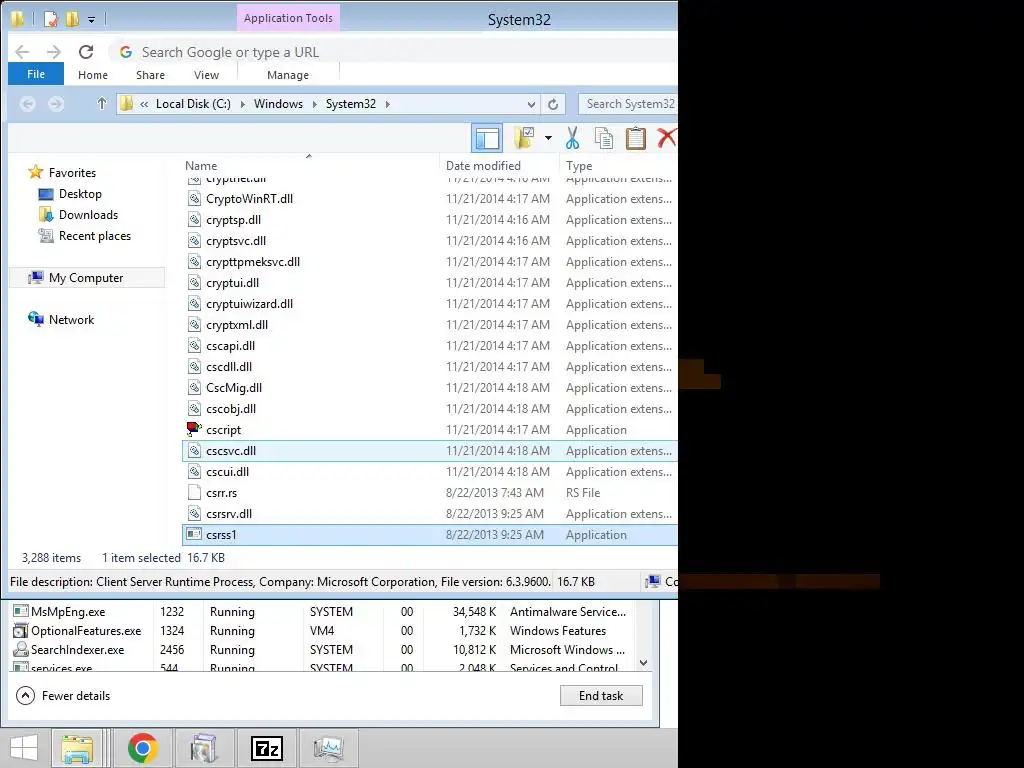The height and width of the screenshot is (768, 1024).
Task: Select the cryptsvc.dll file
Action: pos(430,240)
